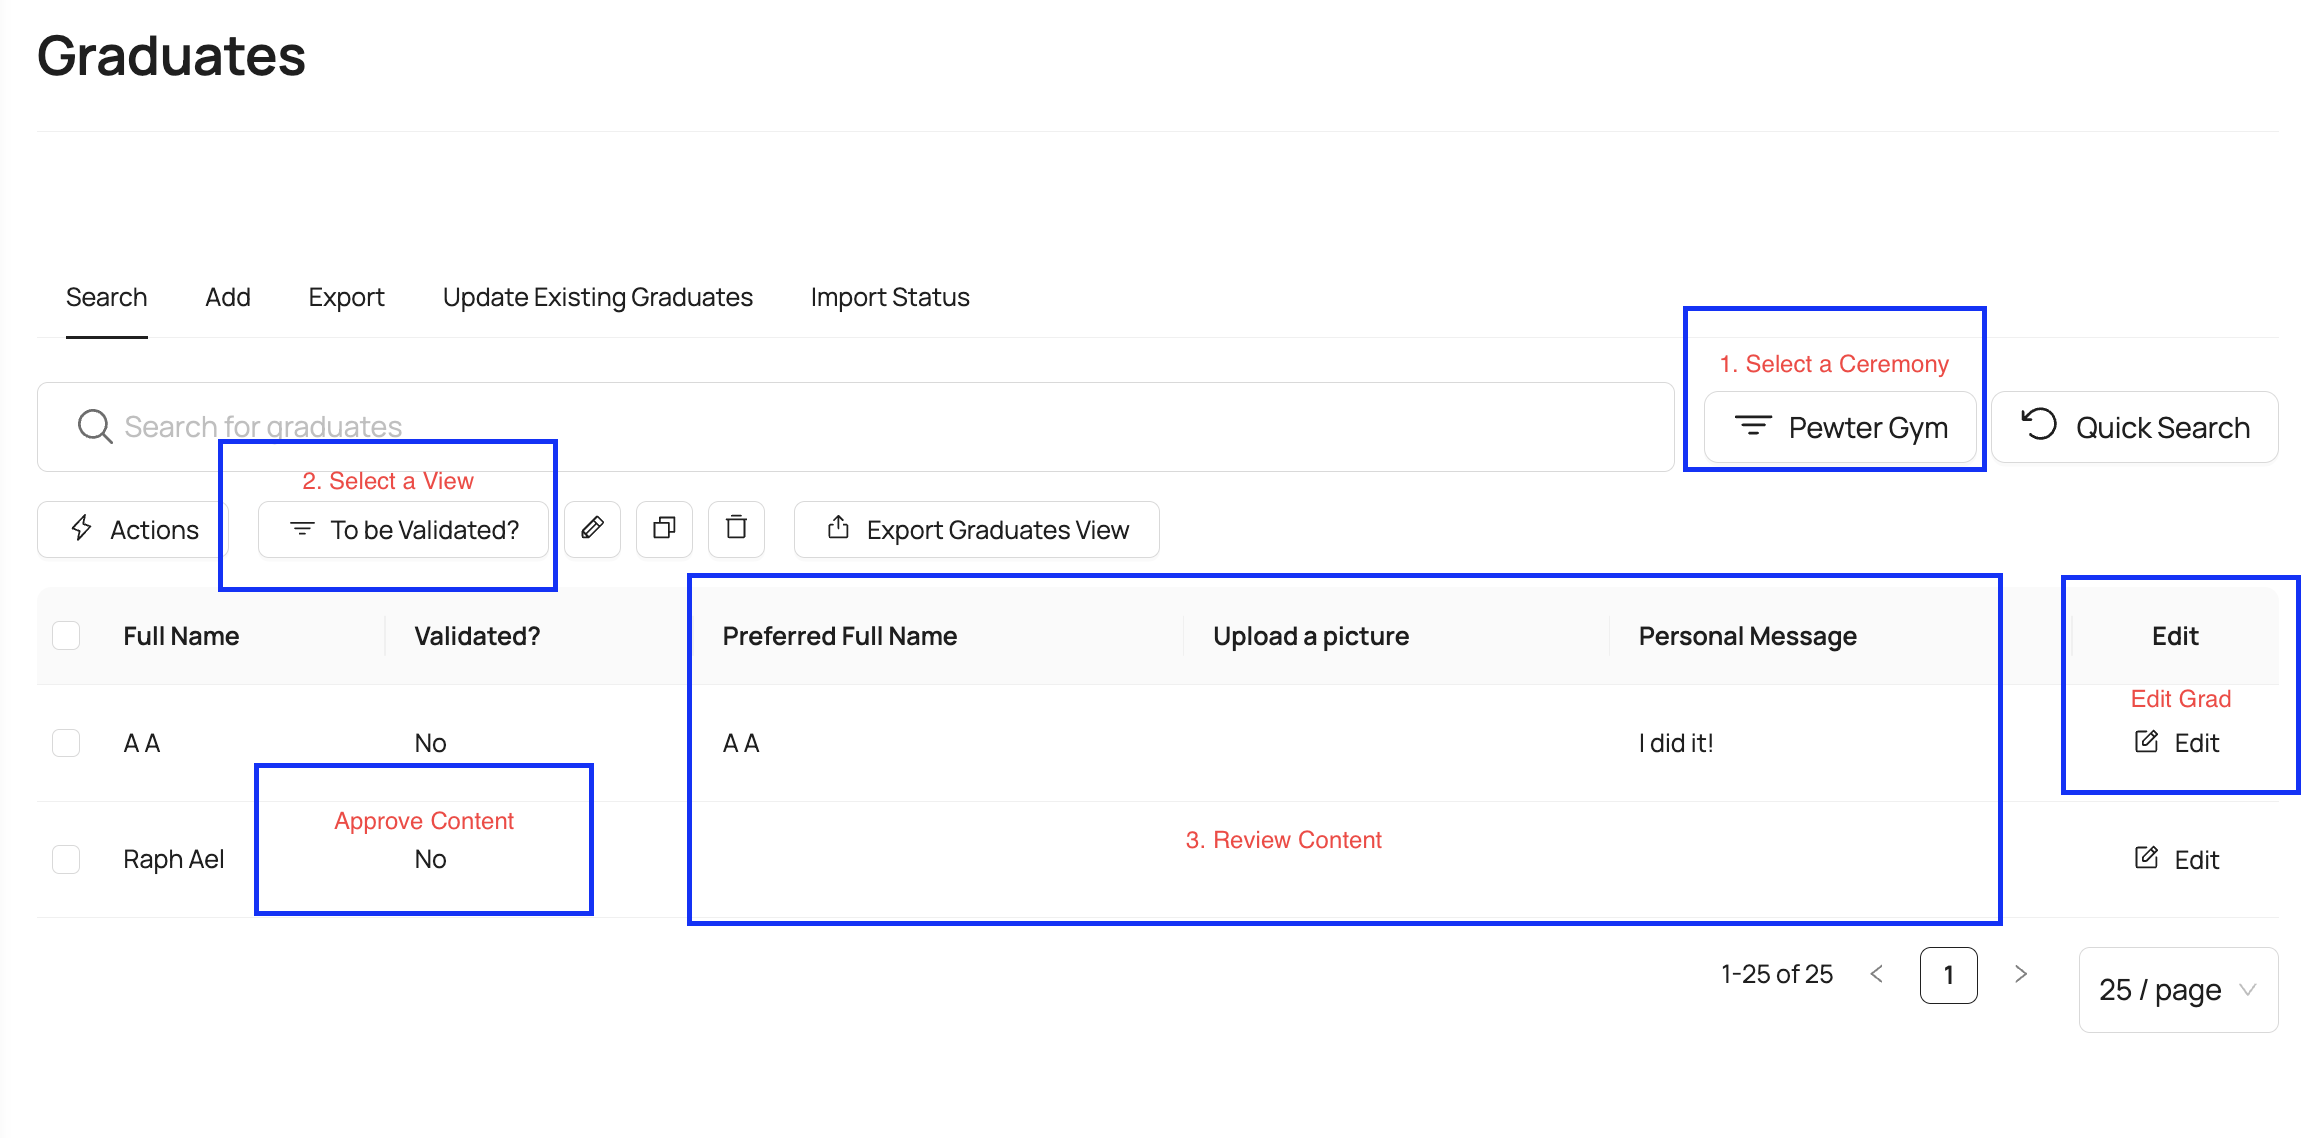
Task: Switch to the Export tab
Action: [x=346, y=298]
